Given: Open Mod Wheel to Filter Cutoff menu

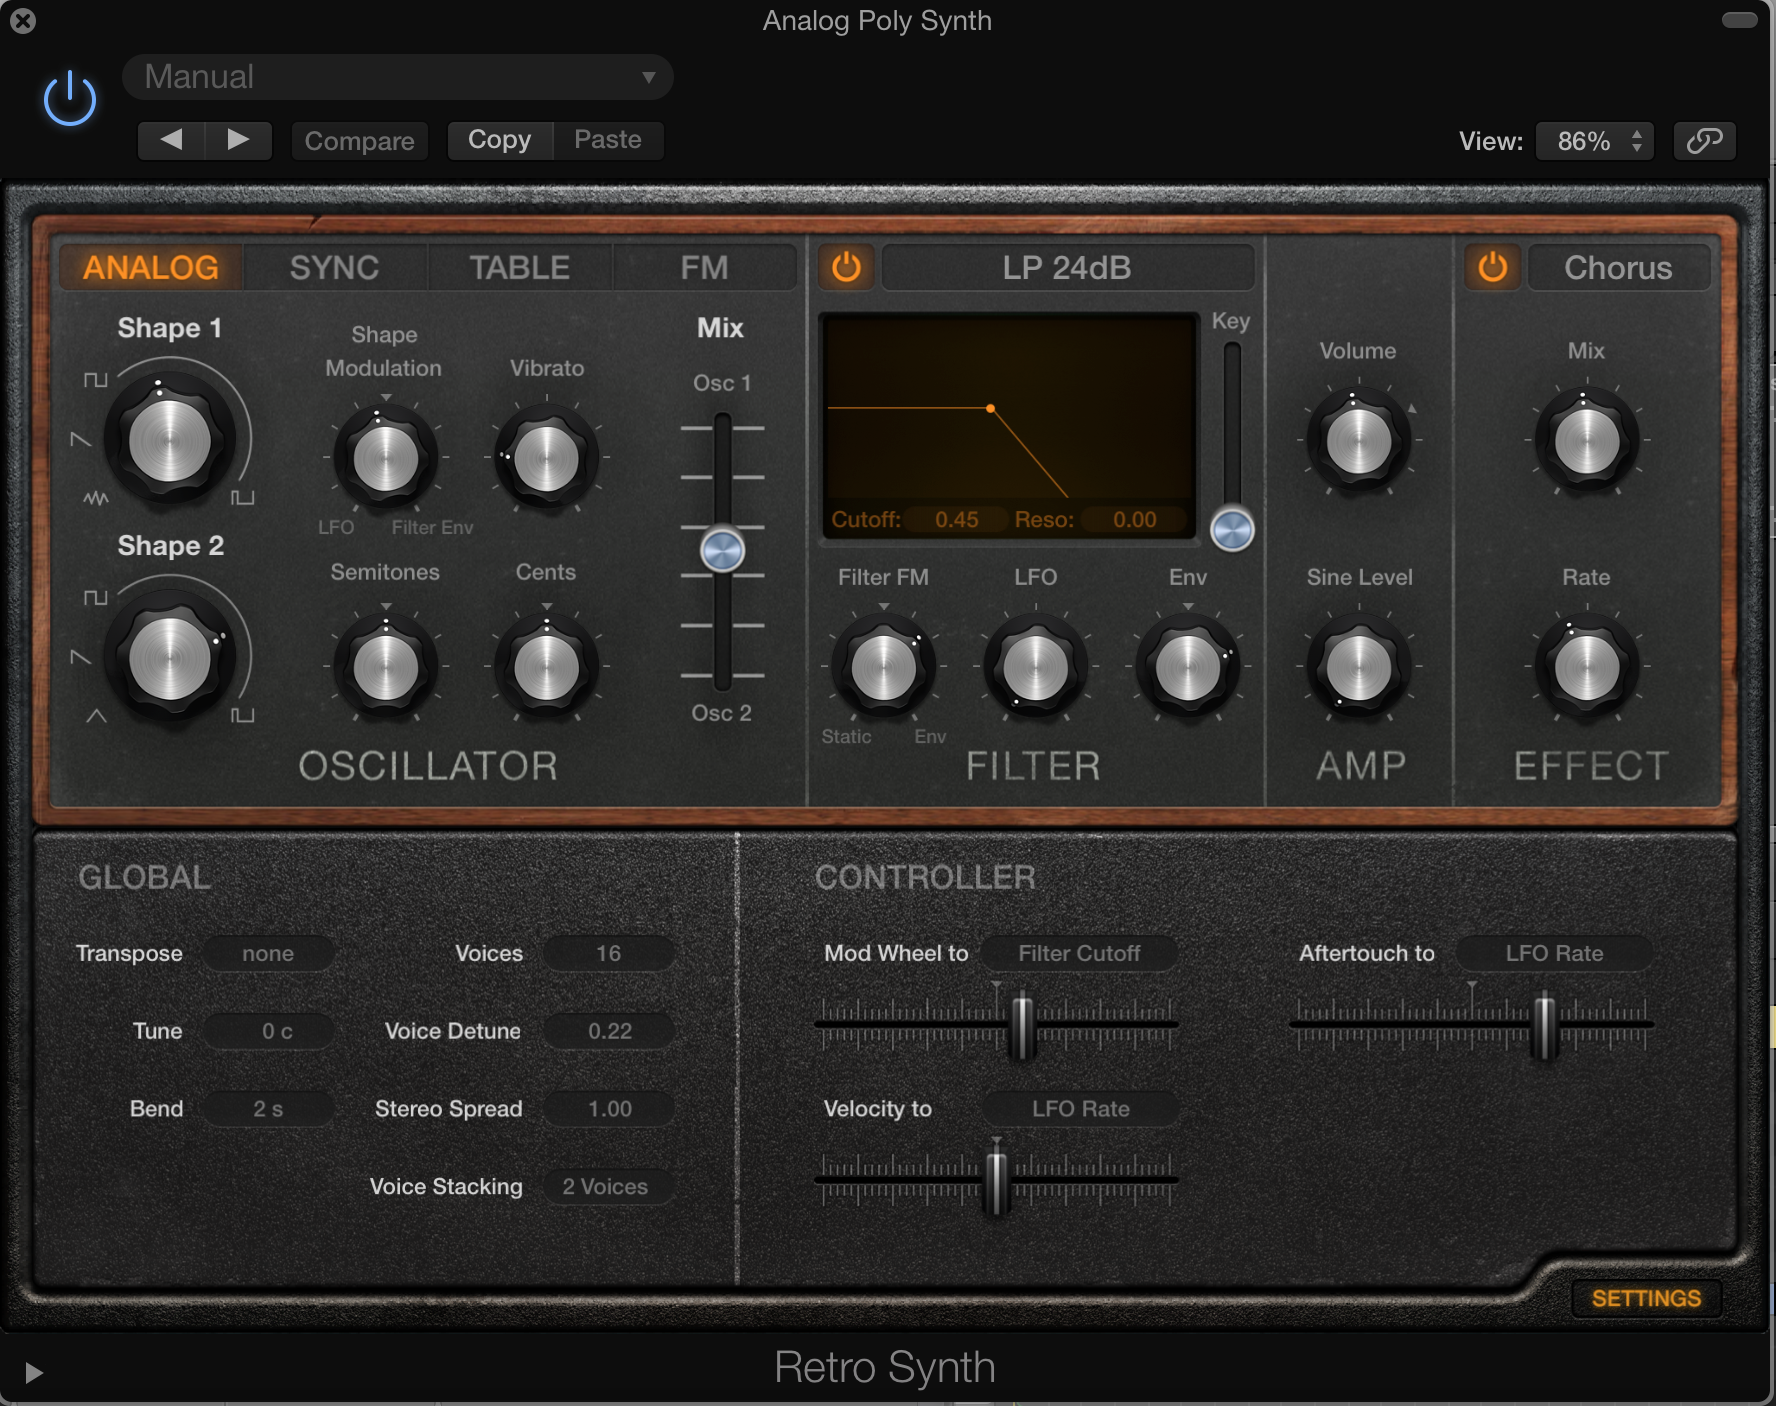Looking at the screenshot, I should click(1079, 953).
